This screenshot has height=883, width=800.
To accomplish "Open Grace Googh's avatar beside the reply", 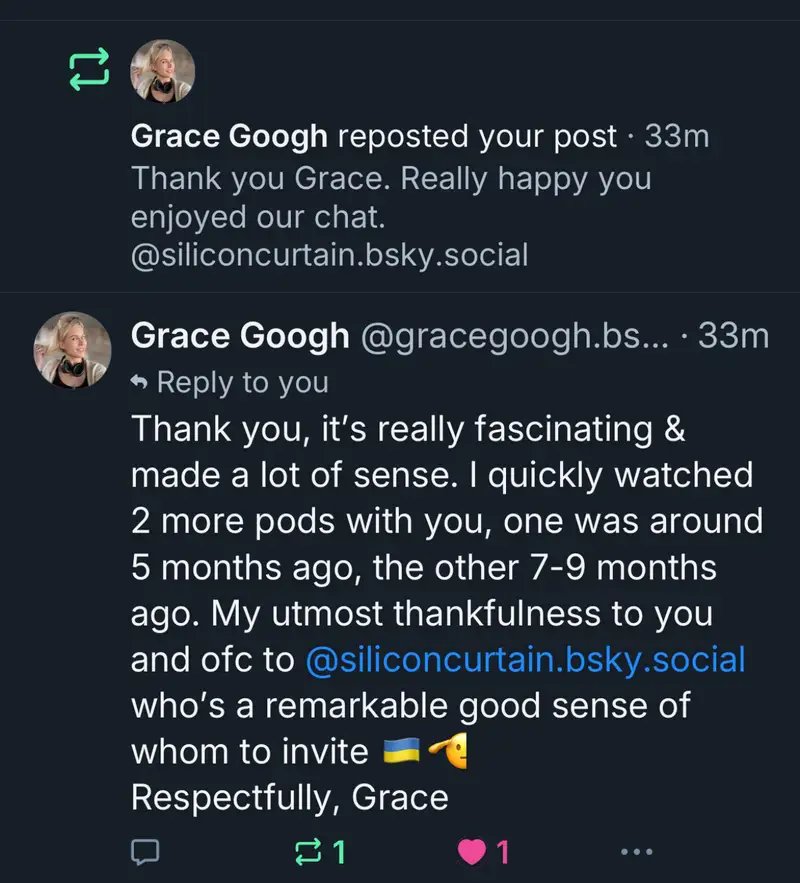I will [x=71, y=348].
